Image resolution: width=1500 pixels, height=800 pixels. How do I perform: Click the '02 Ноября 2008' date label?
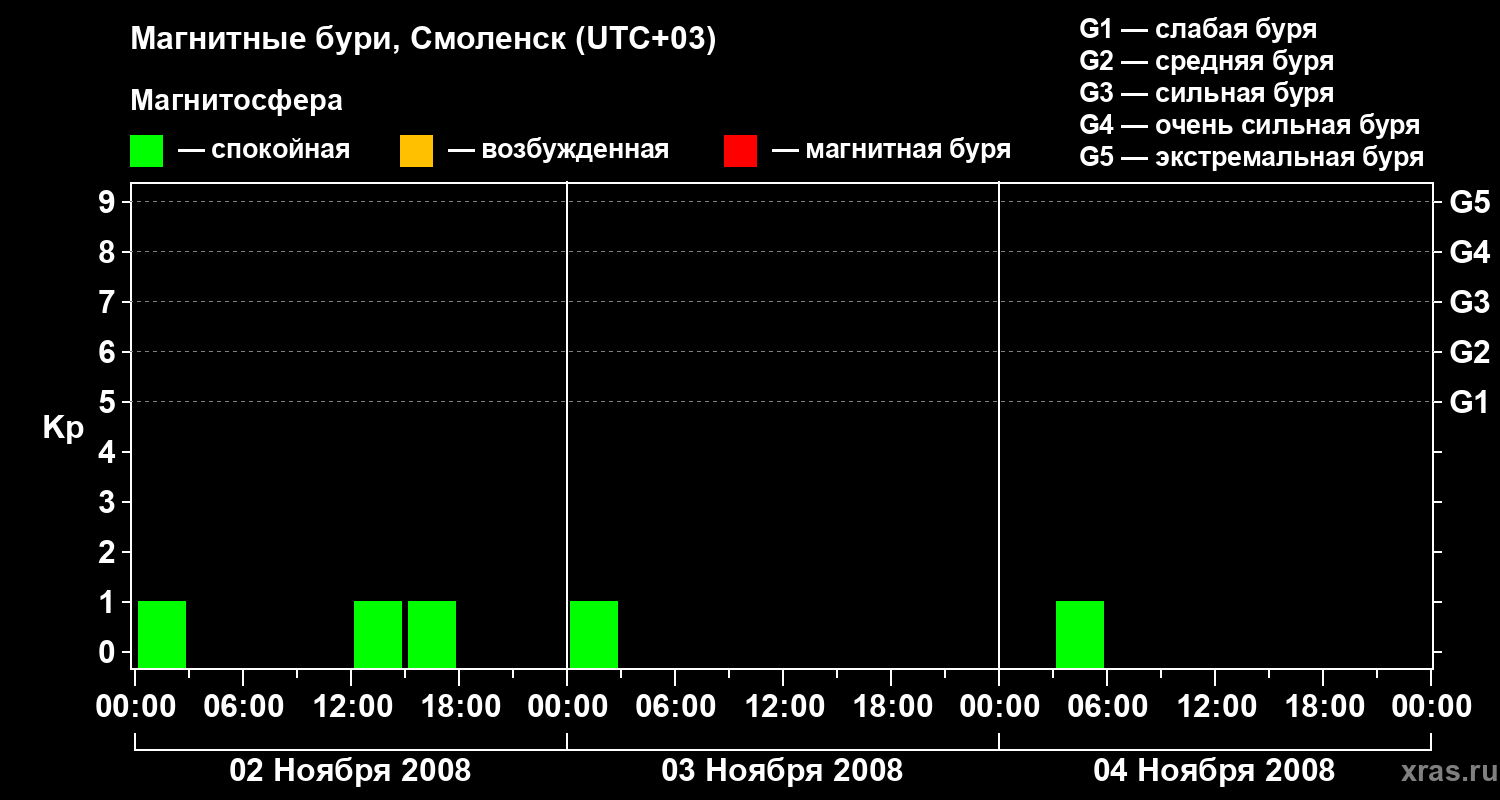tap(350, 770)
